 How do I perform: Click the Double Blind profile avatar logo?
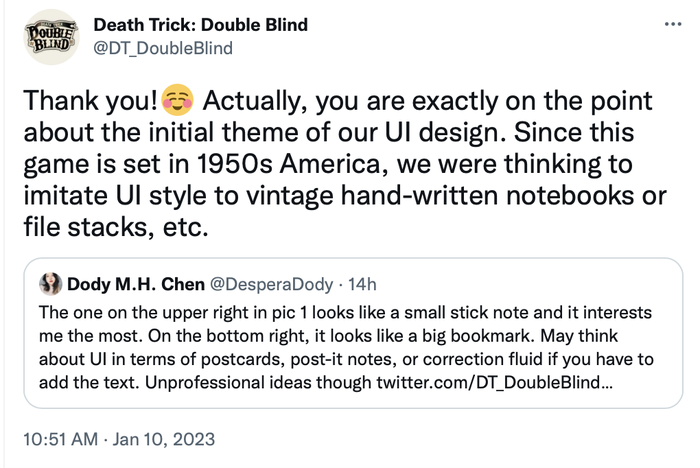pos(49,37)
